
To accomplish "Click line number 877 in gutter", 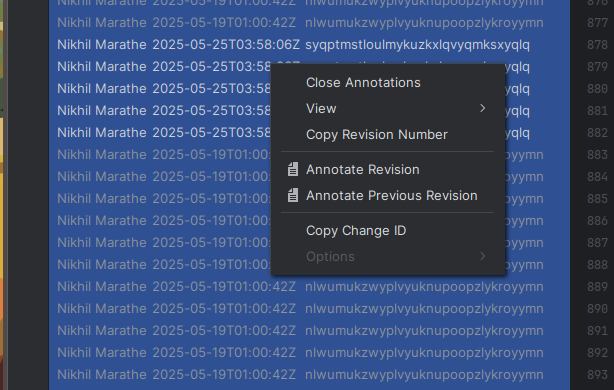I will click(x=598, y=23).
